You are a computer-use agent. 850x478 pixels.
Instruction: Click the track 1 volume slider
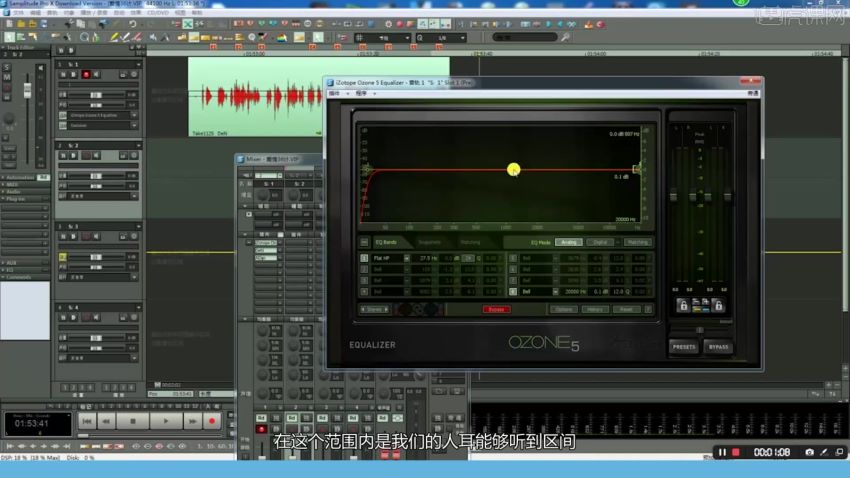click(x=95, y=95)
